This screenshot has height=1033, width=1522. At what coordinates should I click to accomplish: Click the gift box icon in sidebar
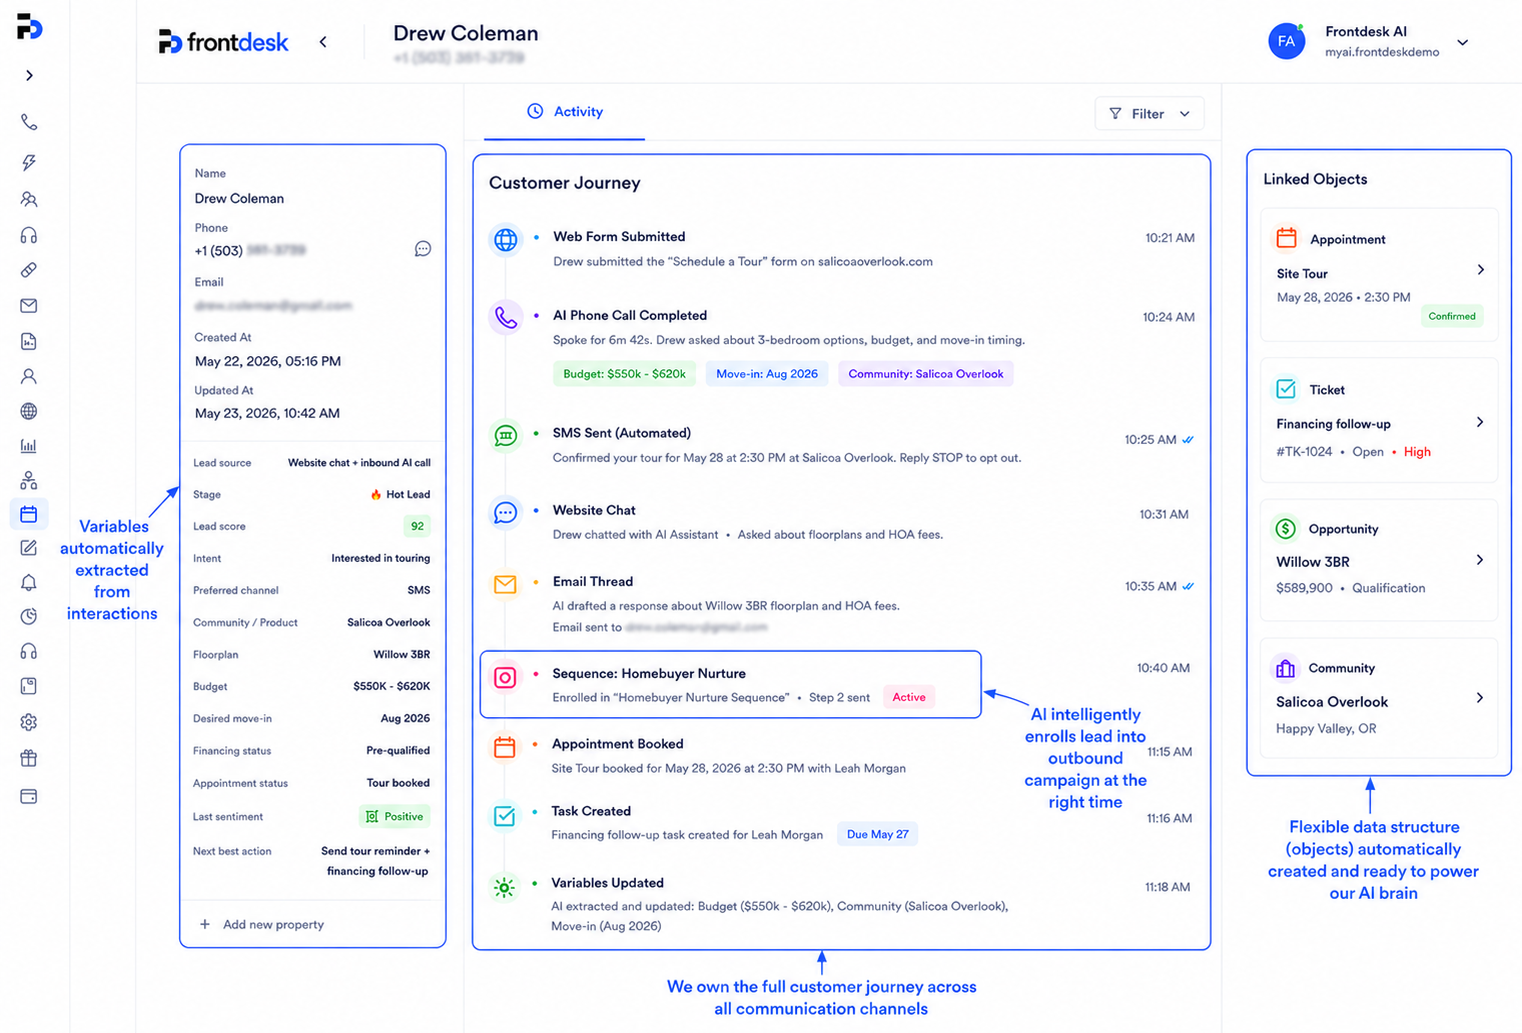coord(29,758)
